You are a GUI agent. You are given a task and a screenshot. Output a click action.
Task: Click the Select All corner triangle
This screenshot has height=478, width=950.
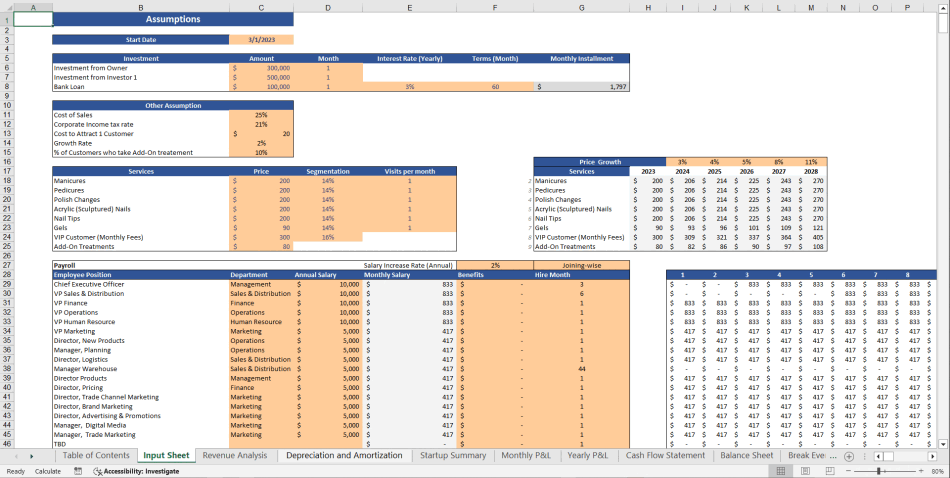point(7,8)
